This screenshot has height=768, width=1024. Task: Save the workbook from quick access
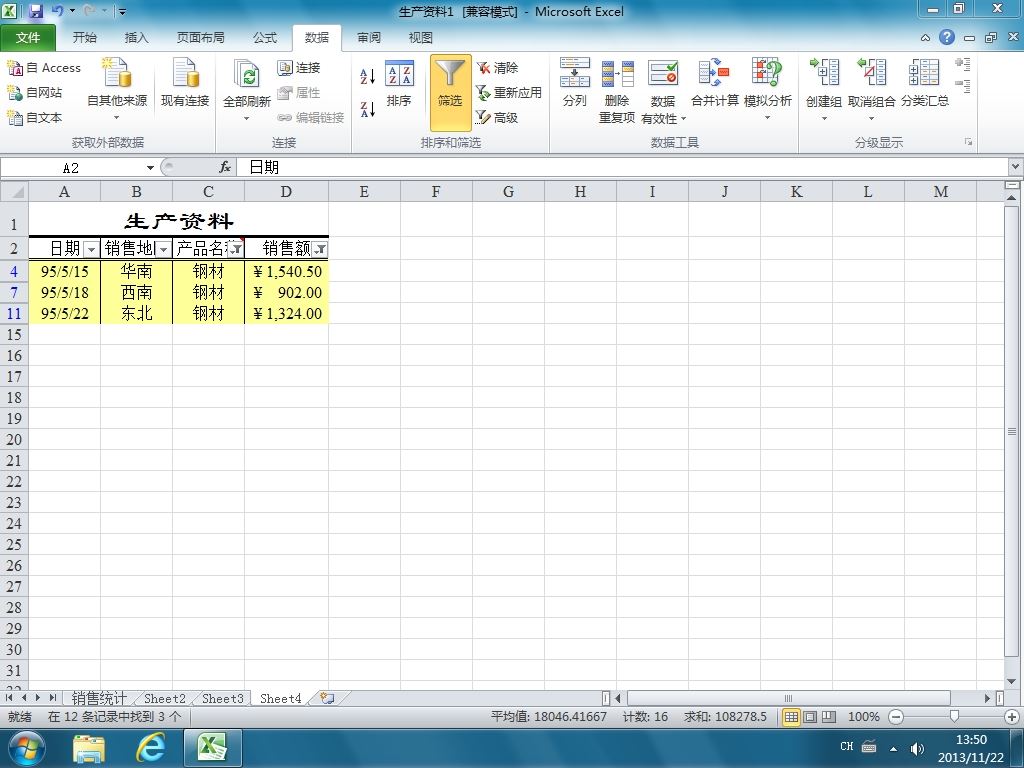point(36,11)
